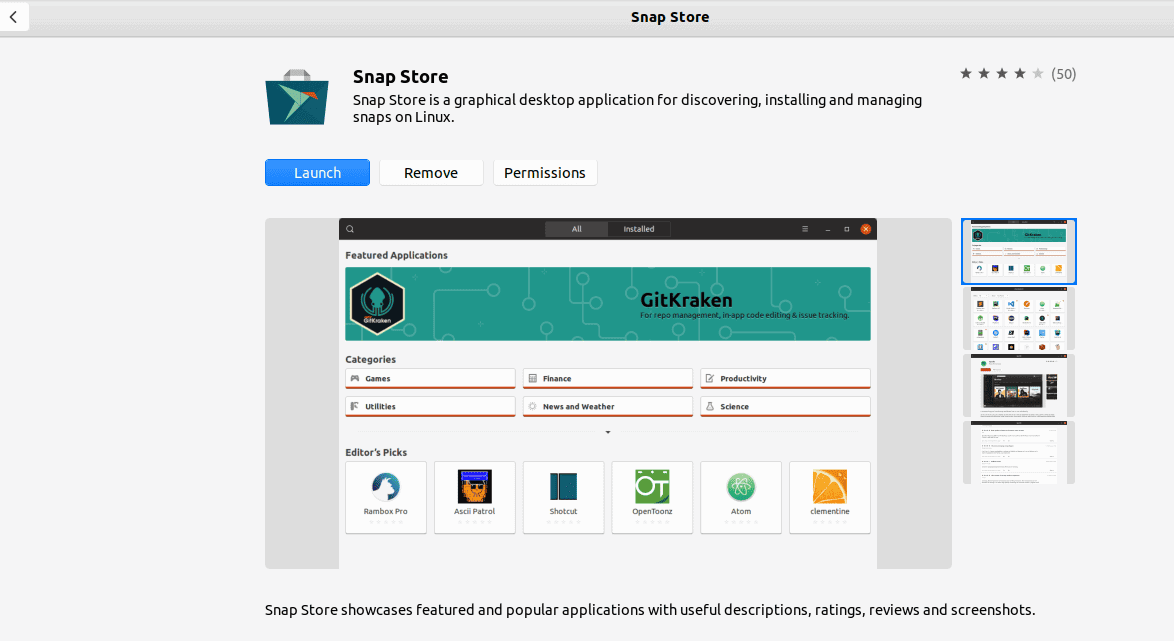Click the Snap Store window title
This screenshot has height=641, width=1174.
pos(670,16)
